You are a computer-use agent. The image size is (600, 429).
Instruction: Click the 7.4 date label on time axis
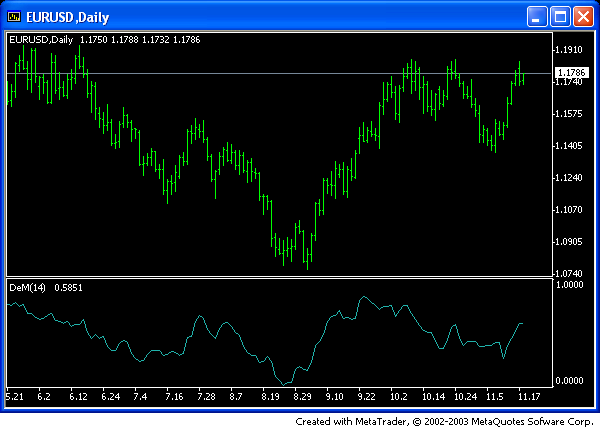(x=140, y=396)
